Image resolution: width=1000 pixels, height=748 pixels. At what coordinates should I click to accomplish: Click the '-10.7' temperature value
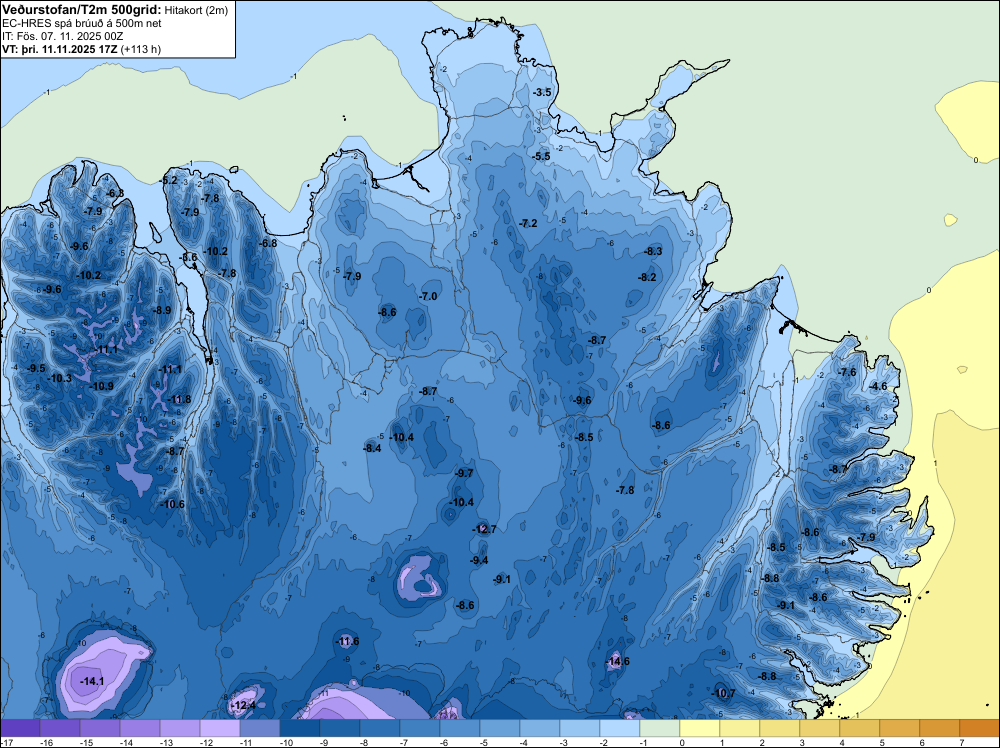pyautogui.click(x=723, y=693)
